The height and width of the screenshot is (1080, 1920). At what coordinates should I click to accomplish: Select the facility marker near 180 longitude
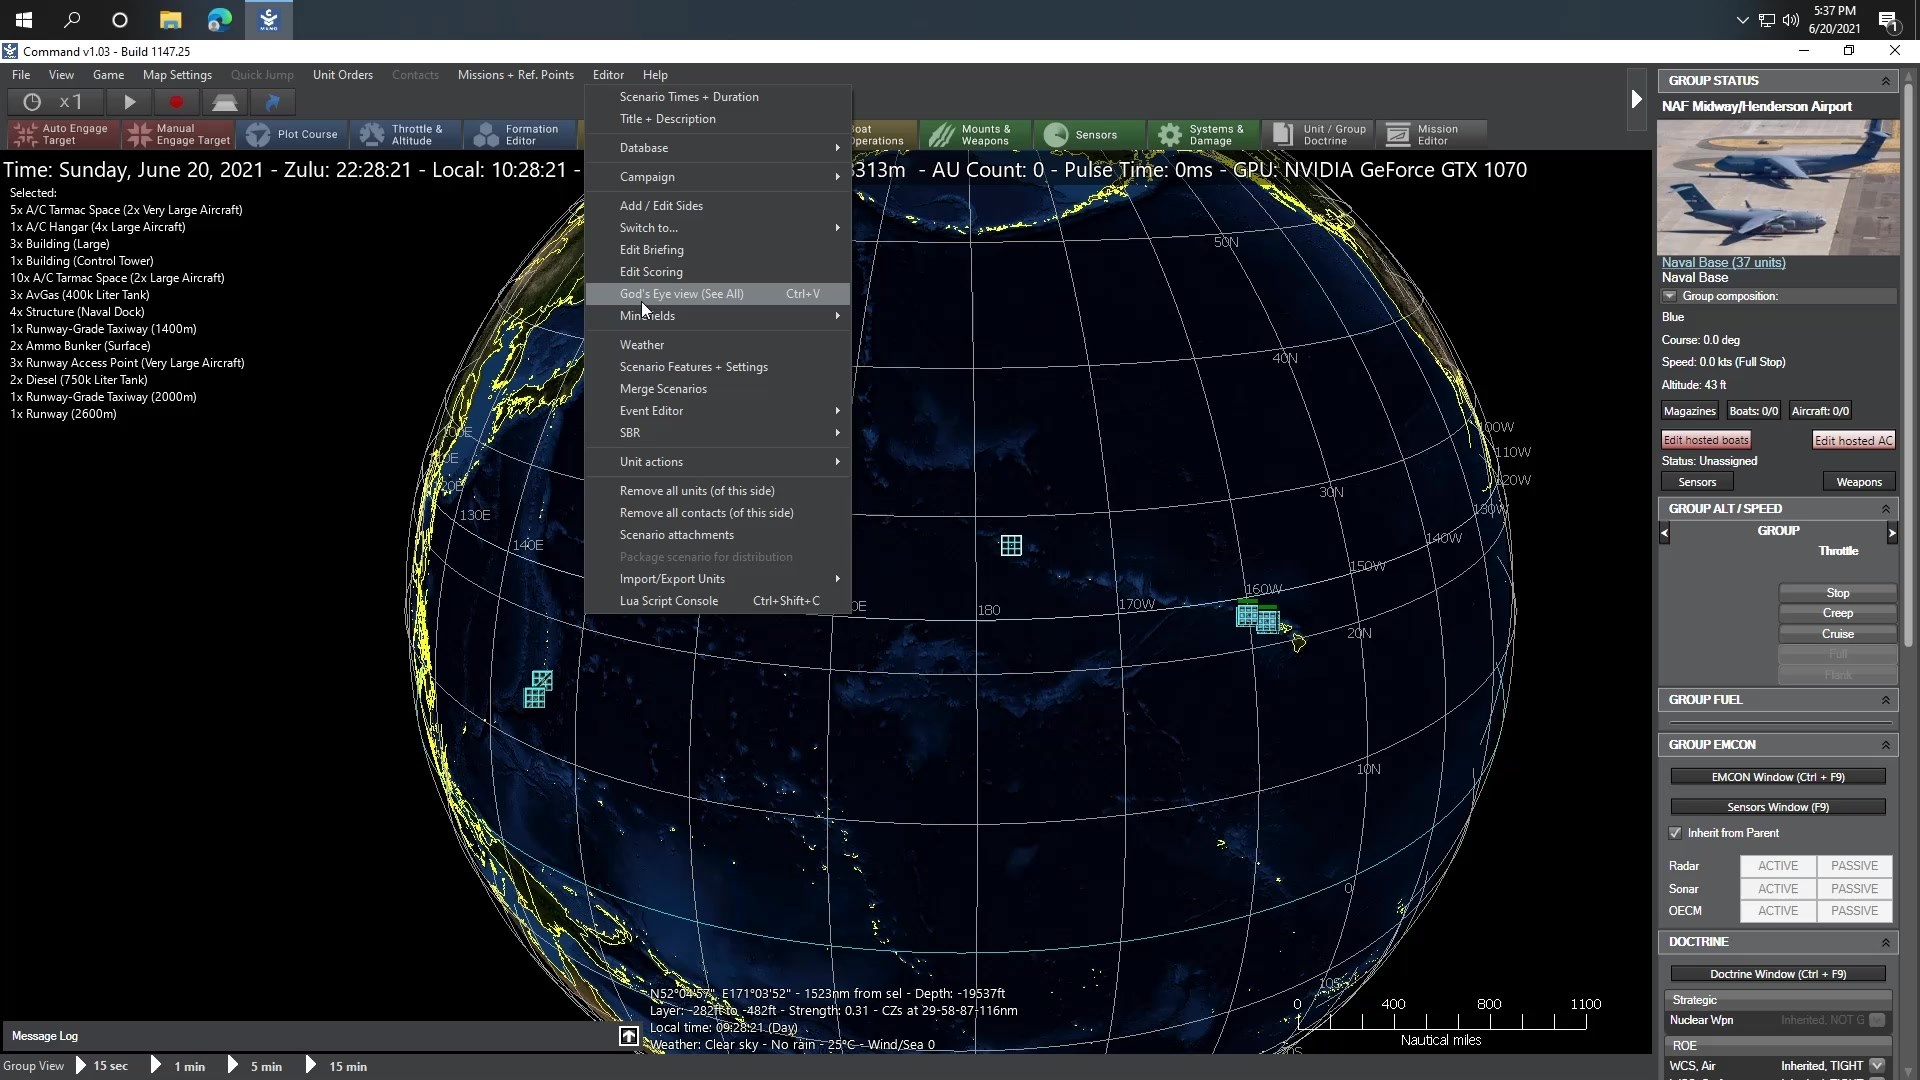coord(1011,545)
